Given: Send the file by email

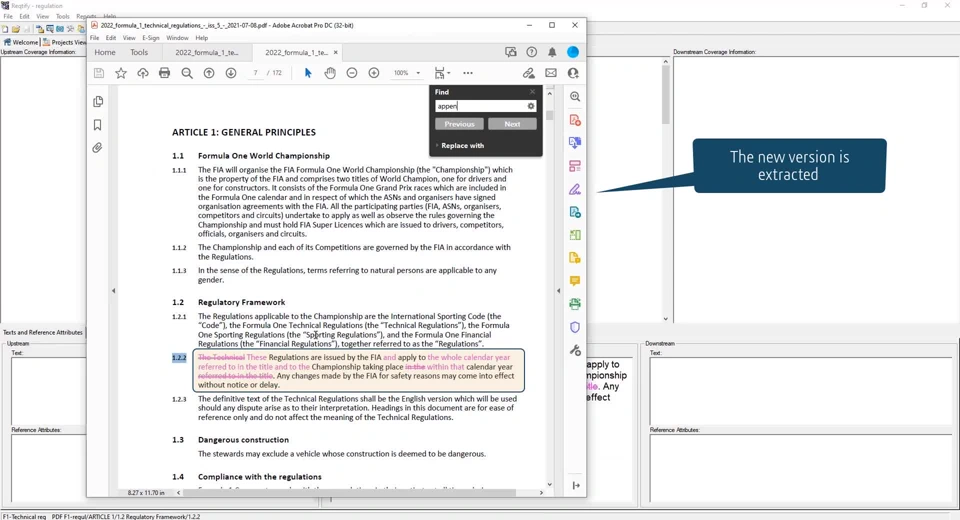Looking at the screenshot, I should tap(551, 73).
